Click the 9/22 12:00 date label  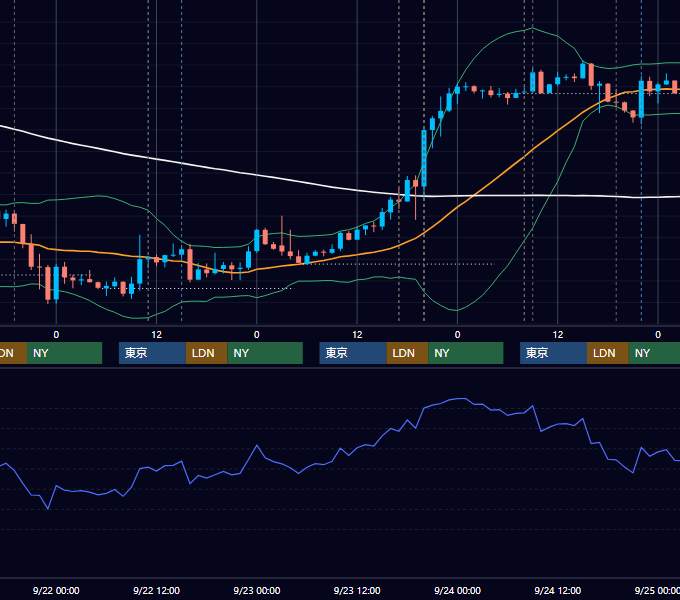point(156,590)
